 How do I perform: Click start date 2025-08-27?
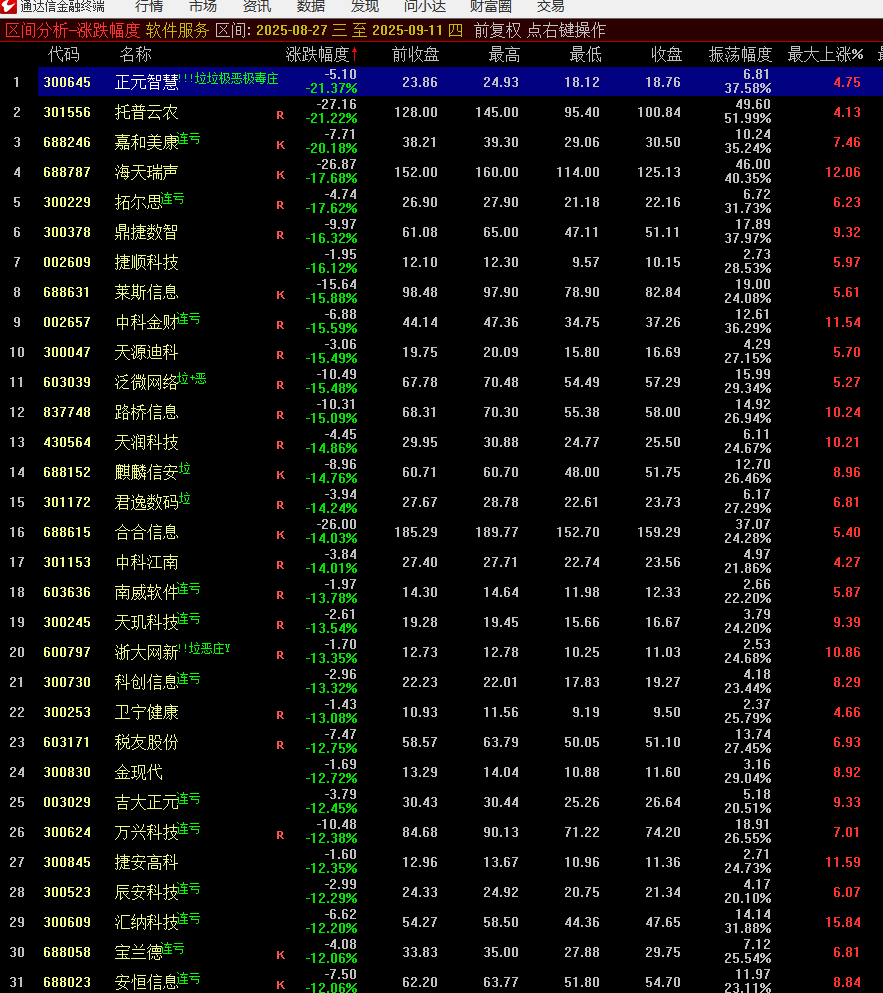point(293,30)
